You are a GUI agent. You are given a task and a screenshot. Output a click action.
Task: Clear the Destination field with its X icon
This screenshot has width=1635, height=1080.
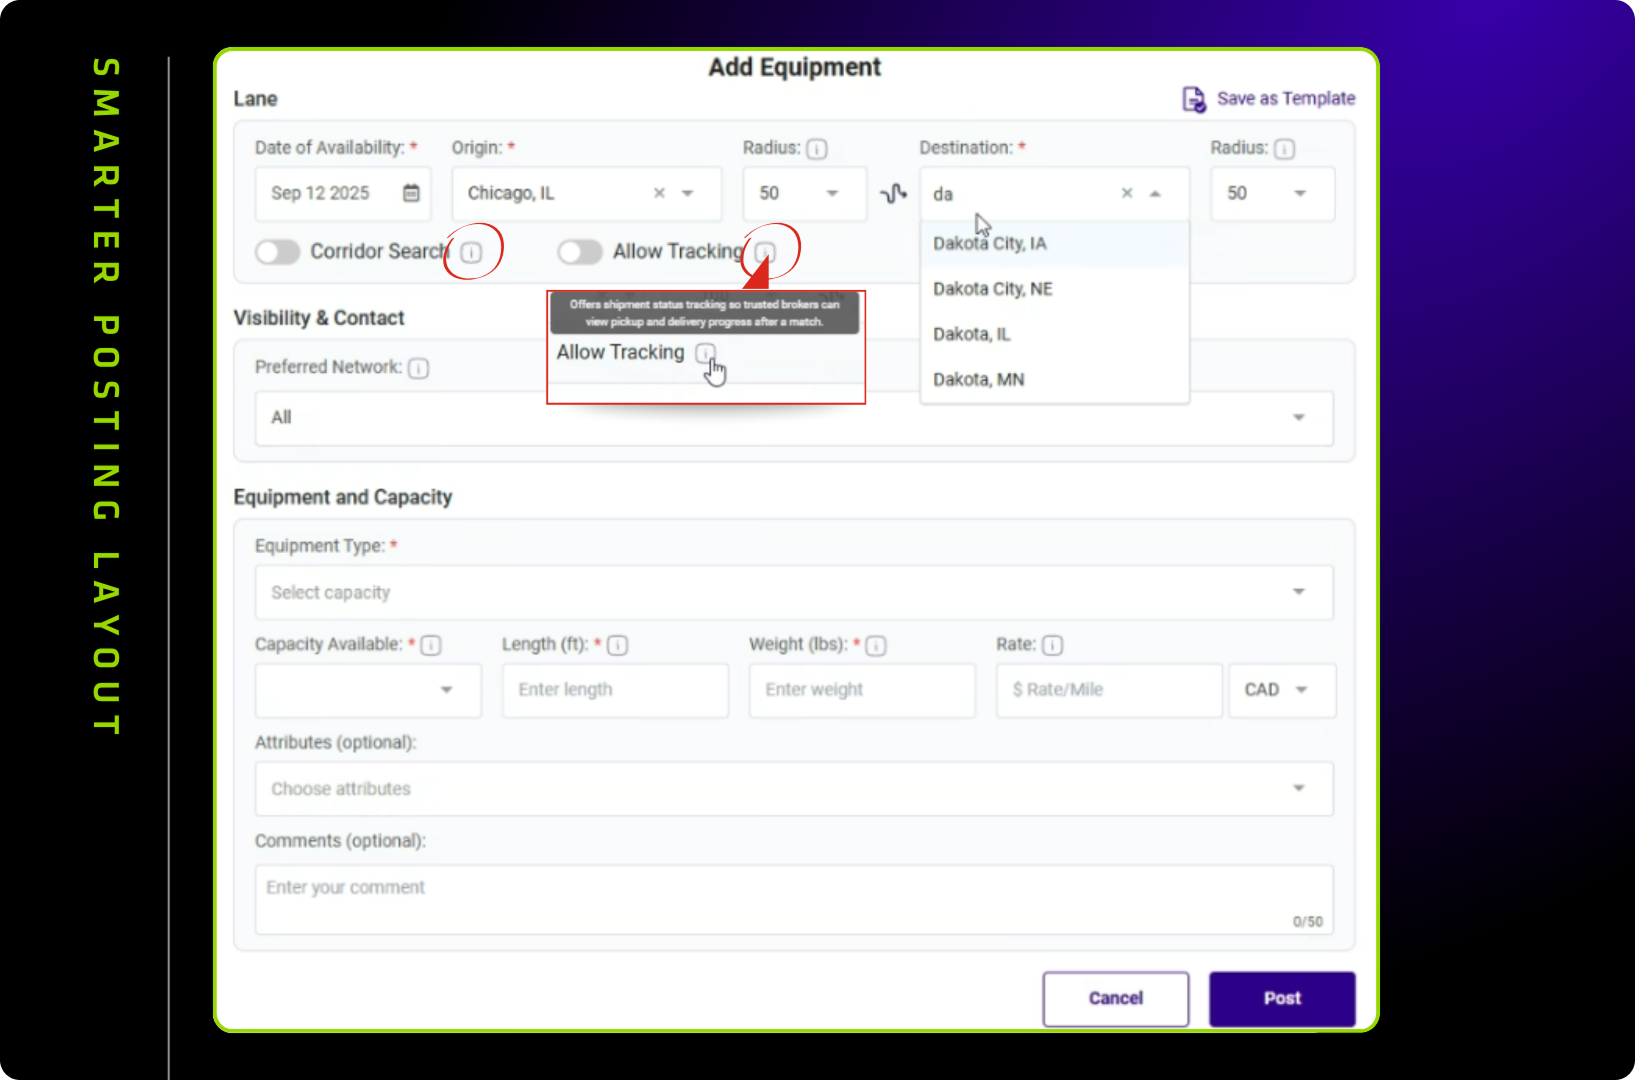[1127, 193]
